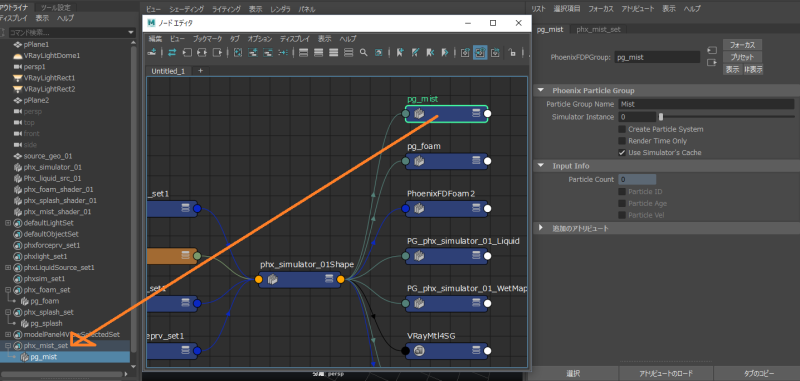Toggle pg_foam node attribute display mode icon
800x381 pixels.
coord(477,161)
